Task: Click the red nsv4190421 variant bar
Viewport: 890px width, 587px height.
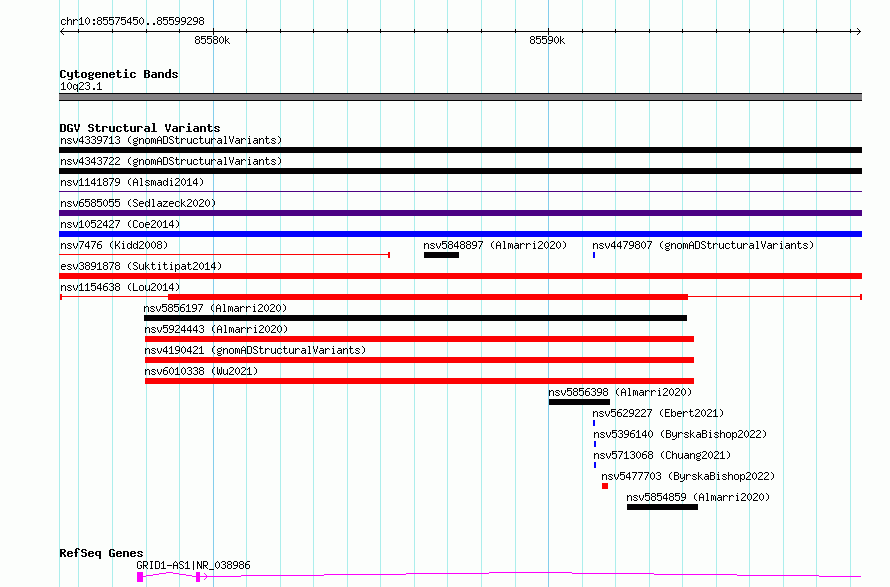Action: (419, 360)
